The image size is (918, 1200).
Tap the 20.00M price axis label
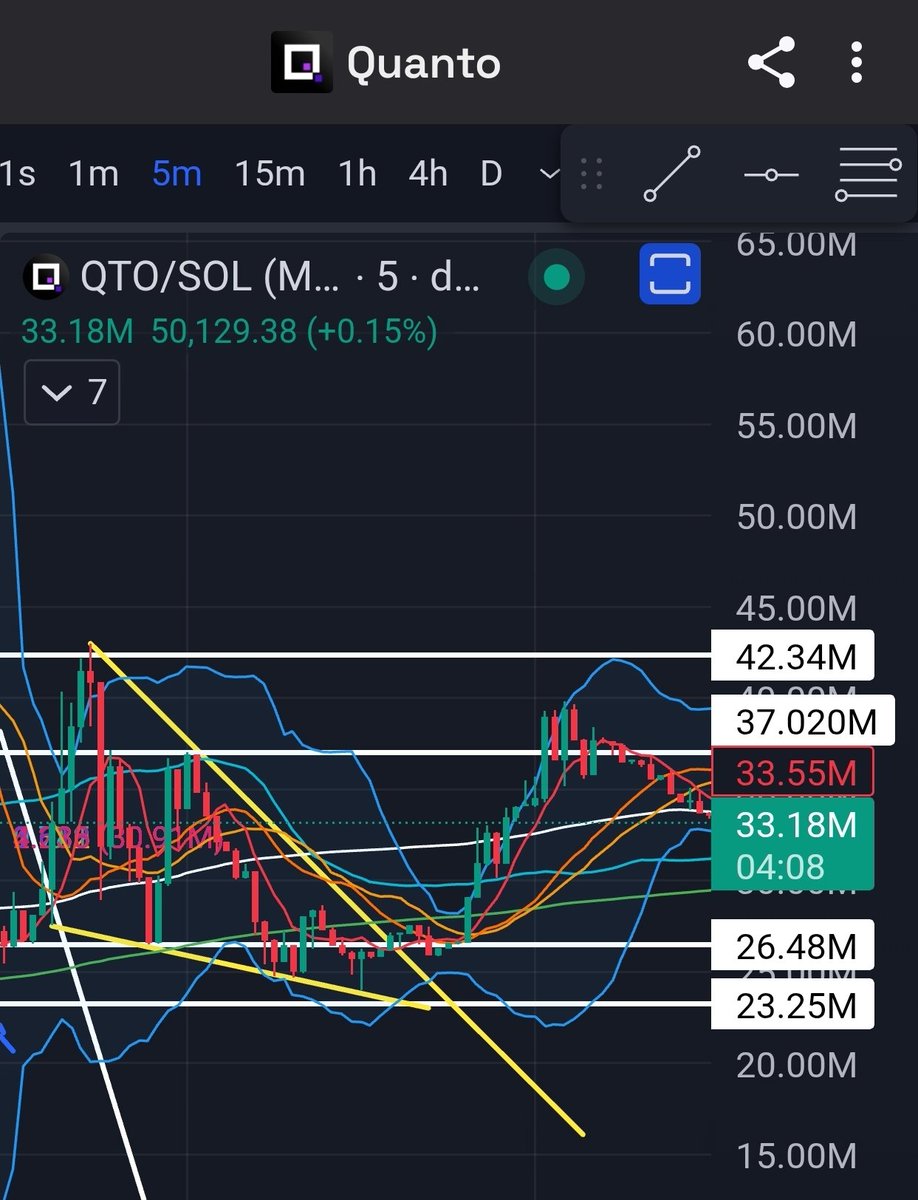tap(796, 1065)
